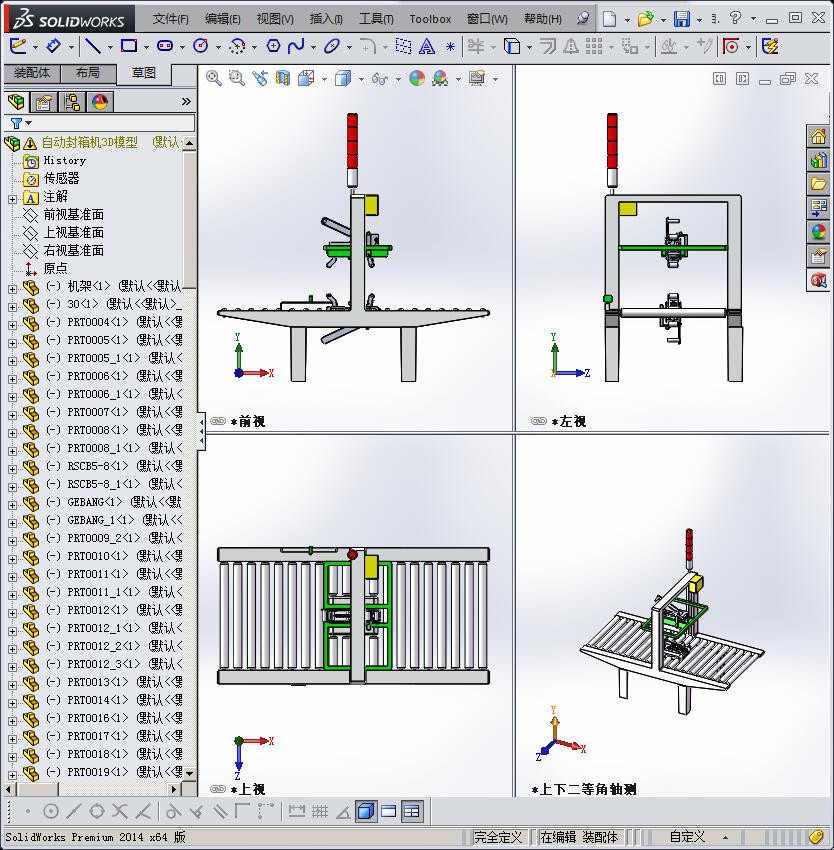
Task: Select 原点 in the feature tree
Action: tap(55, 268)
